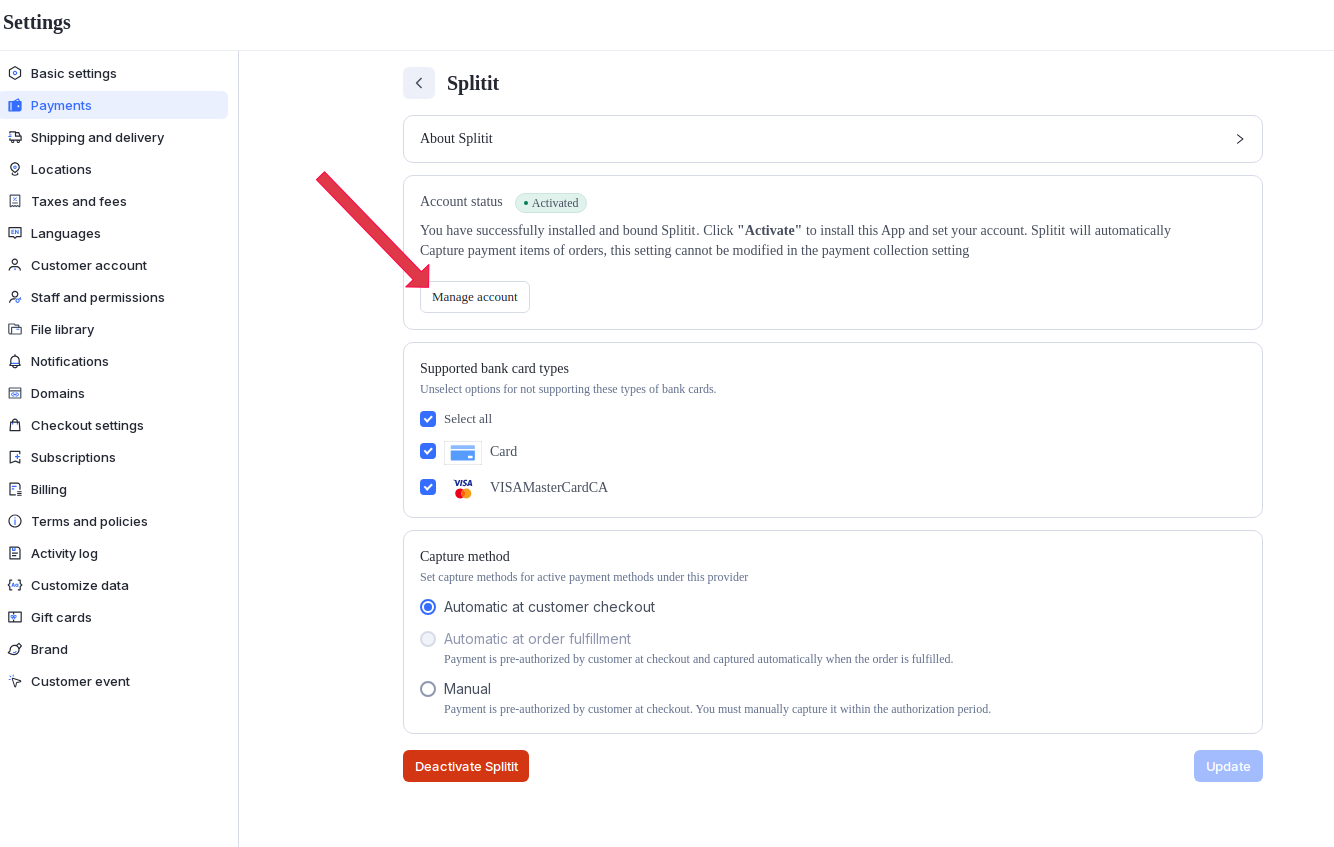Image resolution: width=1334 pixels, height=847 pixels.
Task: Go back using the arrow beside Splitit
Action: point(419,83)
